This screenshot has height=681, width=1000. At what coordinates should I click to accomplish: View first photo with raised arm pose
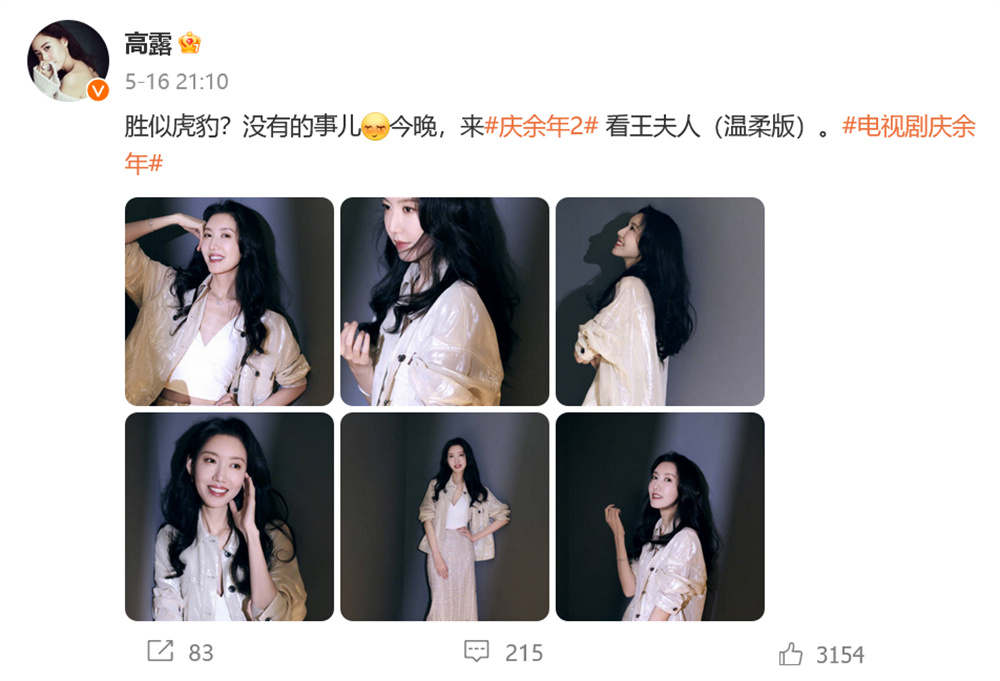229,302
